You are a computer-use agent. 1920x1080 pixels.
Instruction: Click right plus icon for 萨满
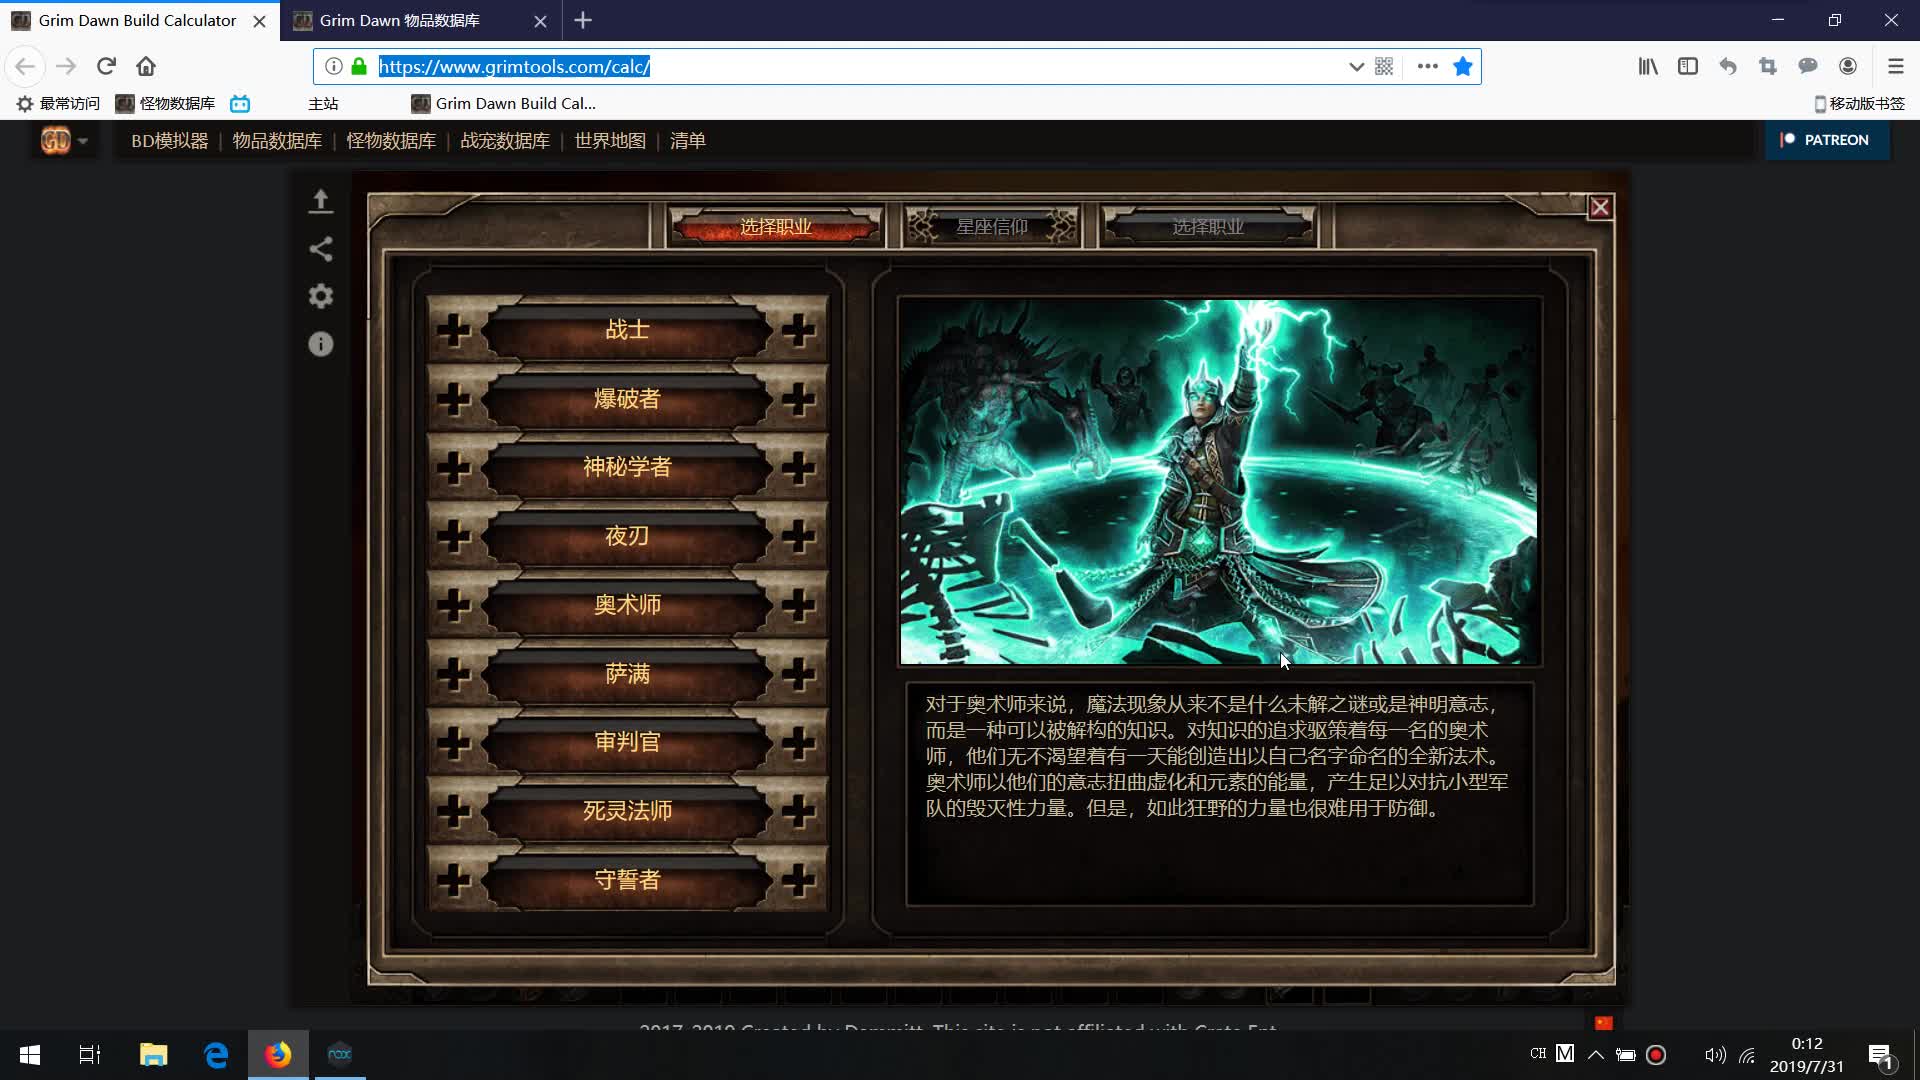[798, 674]
